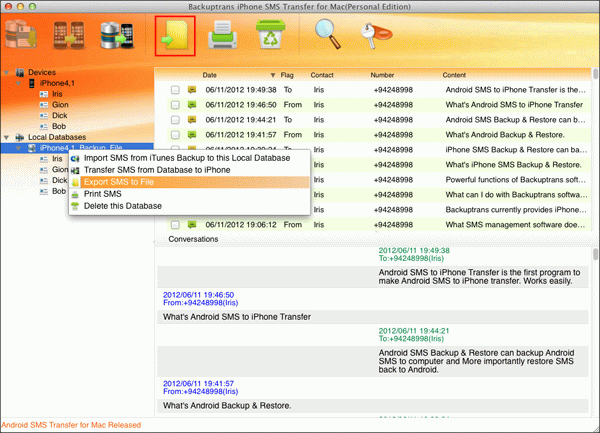Collapse the Local Databases tree node
Image resolution: width=600 pixels, height=433 pixels.
point(7,137)
